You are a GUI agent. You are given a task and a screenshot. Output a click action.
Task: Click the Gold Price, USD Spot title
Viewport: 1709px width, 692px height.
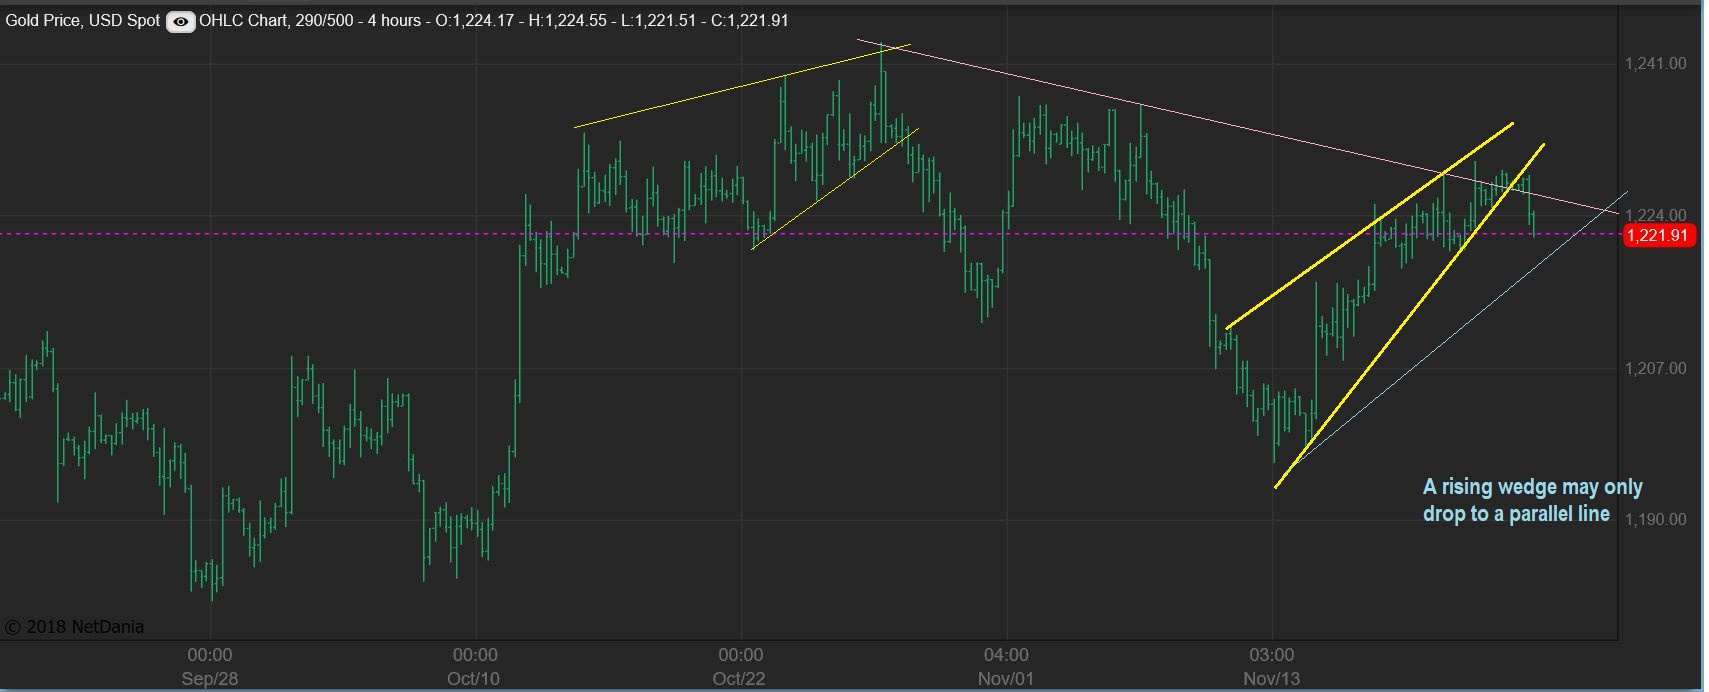pos(83,20)
